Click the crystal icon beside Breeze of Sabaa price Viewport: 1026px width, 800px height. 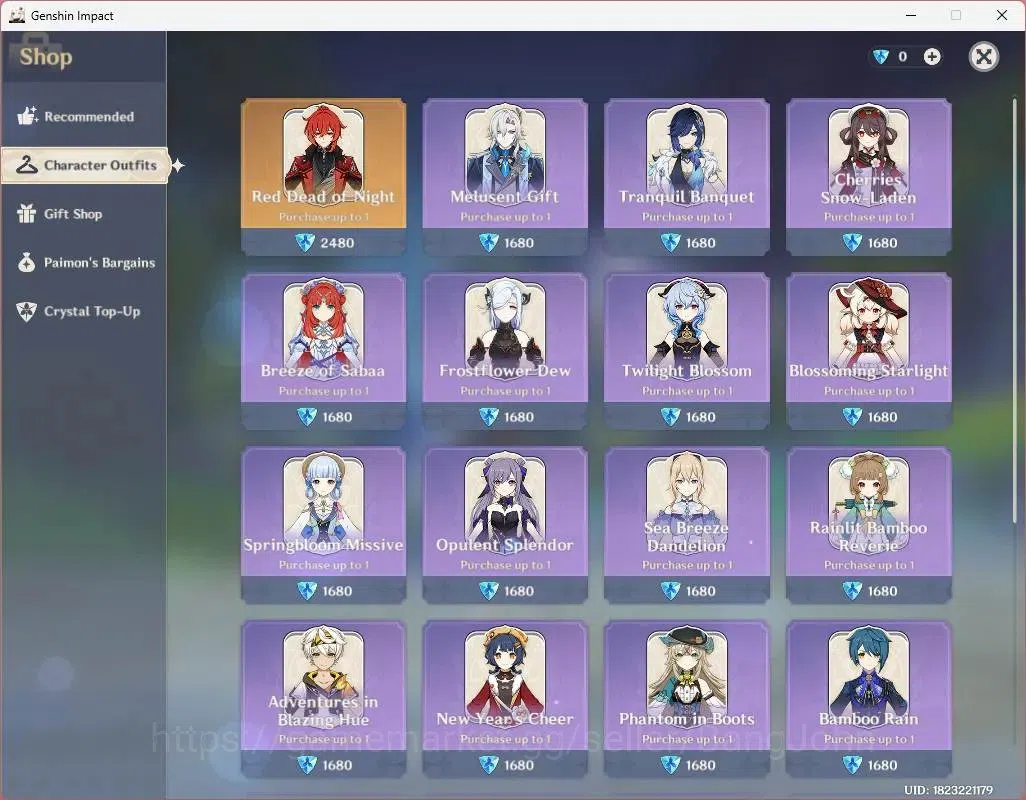tap(307, 417)
